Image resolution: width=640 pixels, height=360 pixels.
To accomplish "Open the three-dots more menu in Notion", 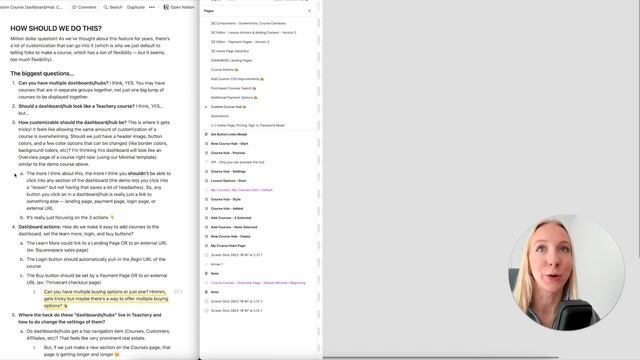I will point(152,7).
